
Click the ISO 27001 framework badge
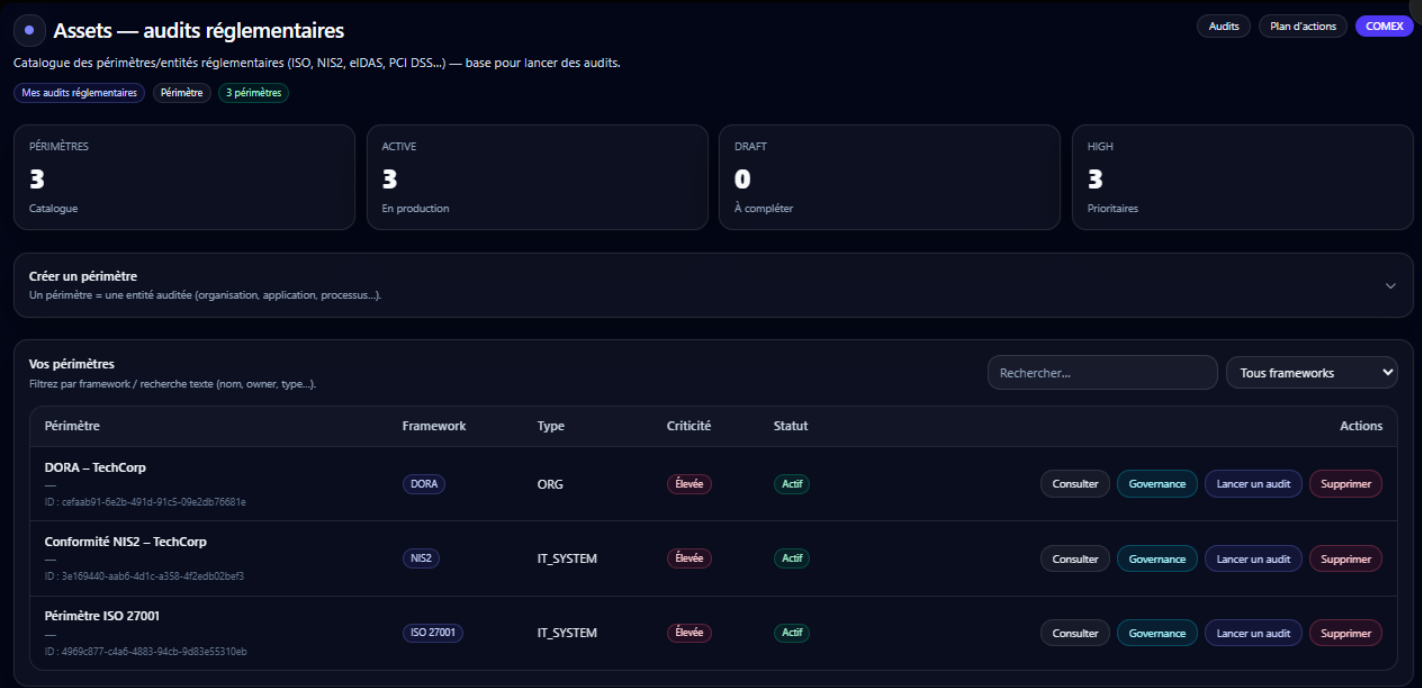(433, 633)
